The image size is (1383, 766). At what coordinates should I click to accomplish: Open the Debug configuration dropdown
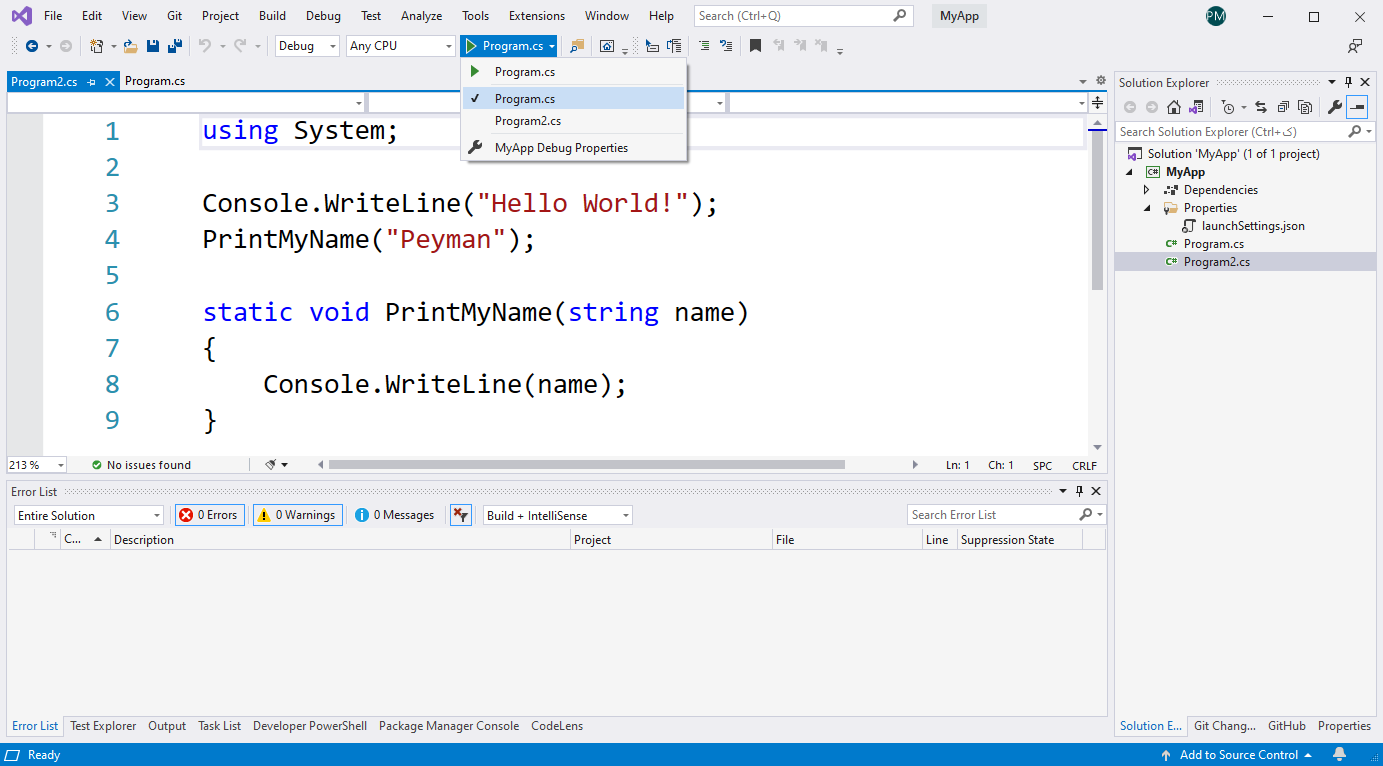tap(307, 46)
